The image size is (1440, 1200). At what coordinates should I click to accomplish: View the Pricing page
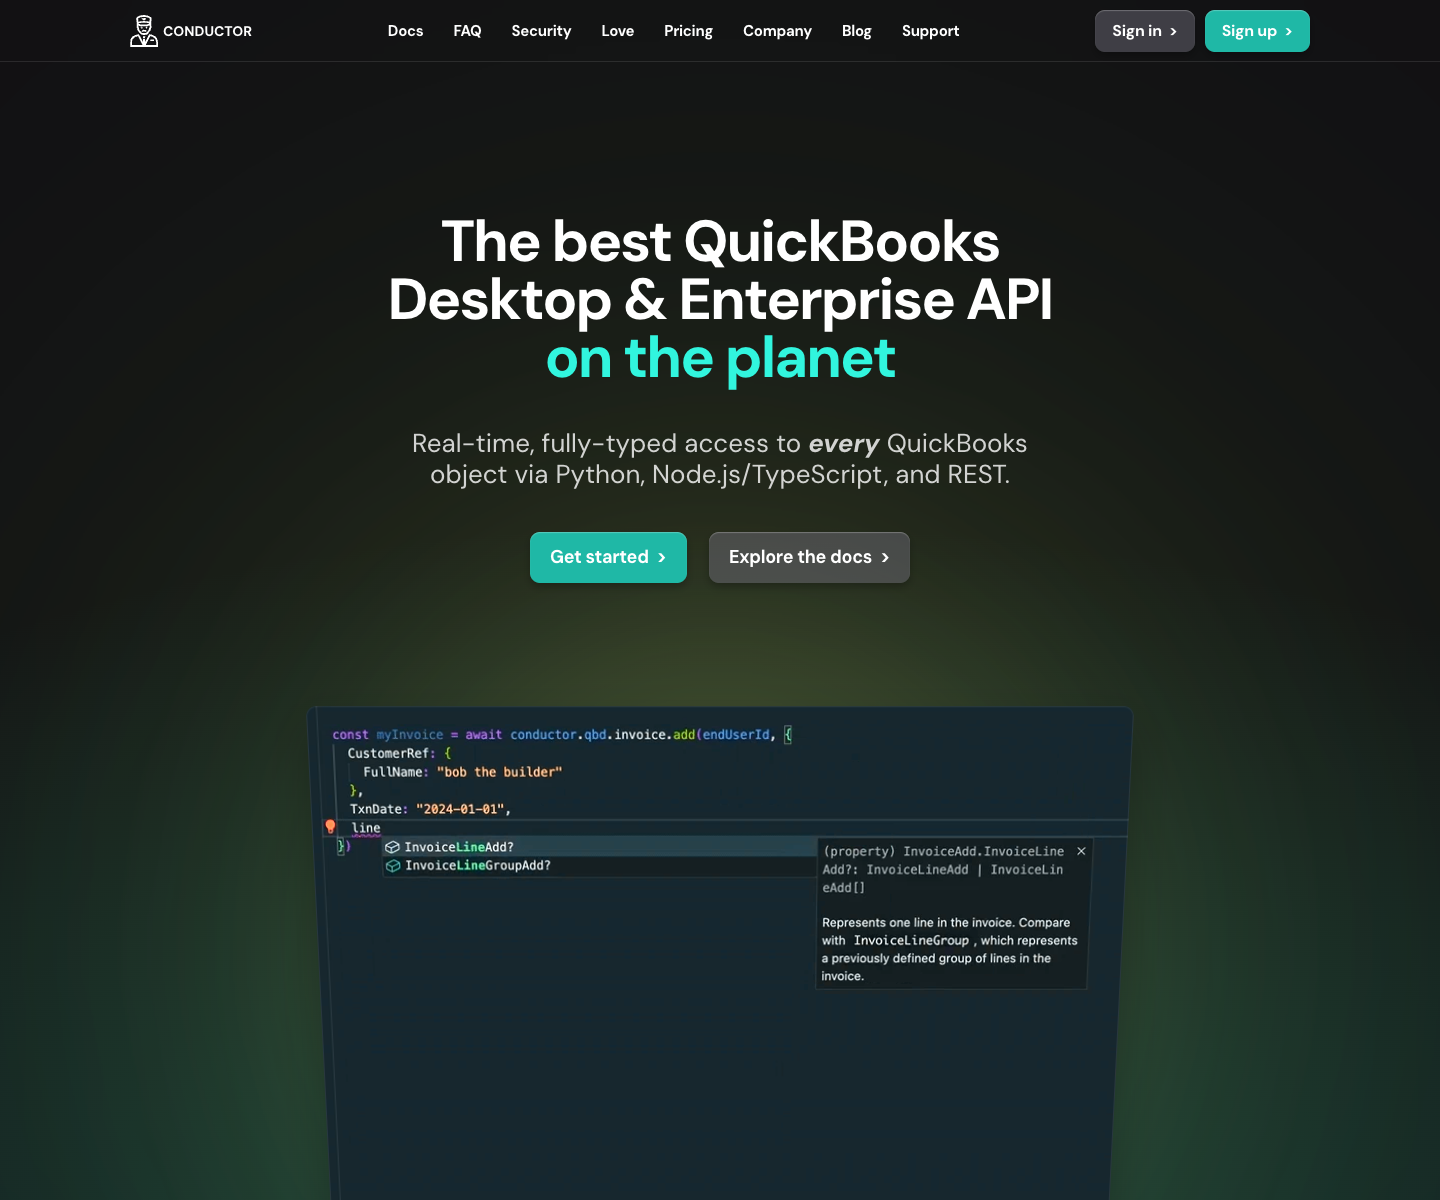[x=688, y=31]
